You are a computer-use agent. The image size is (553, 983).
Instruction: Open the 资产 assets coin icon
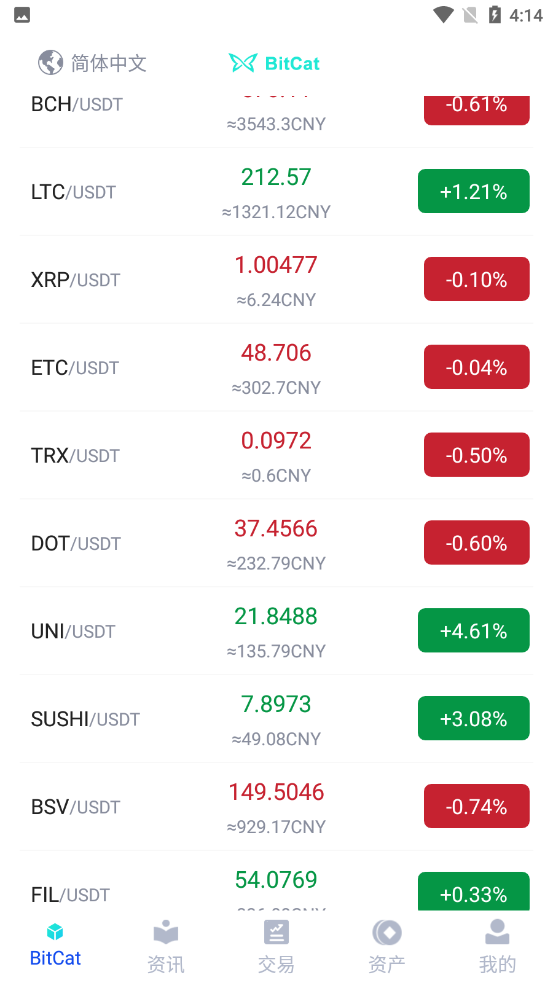(386, 932)
